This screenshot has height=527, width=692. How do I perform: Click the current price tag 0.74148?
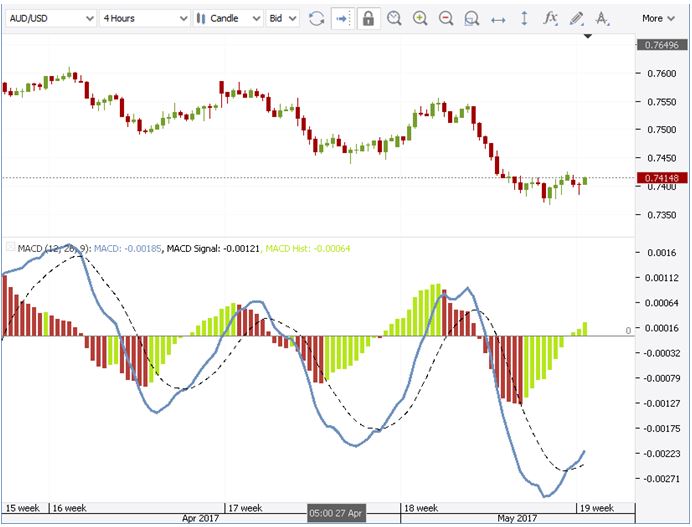662,178
